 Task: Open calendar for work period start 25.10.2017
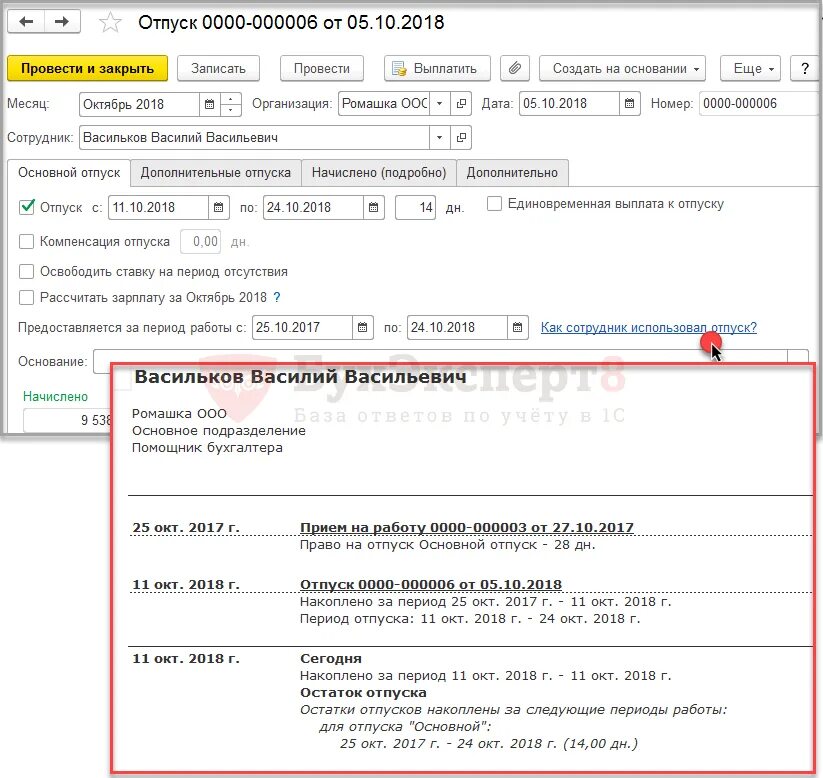click(364, 327)
